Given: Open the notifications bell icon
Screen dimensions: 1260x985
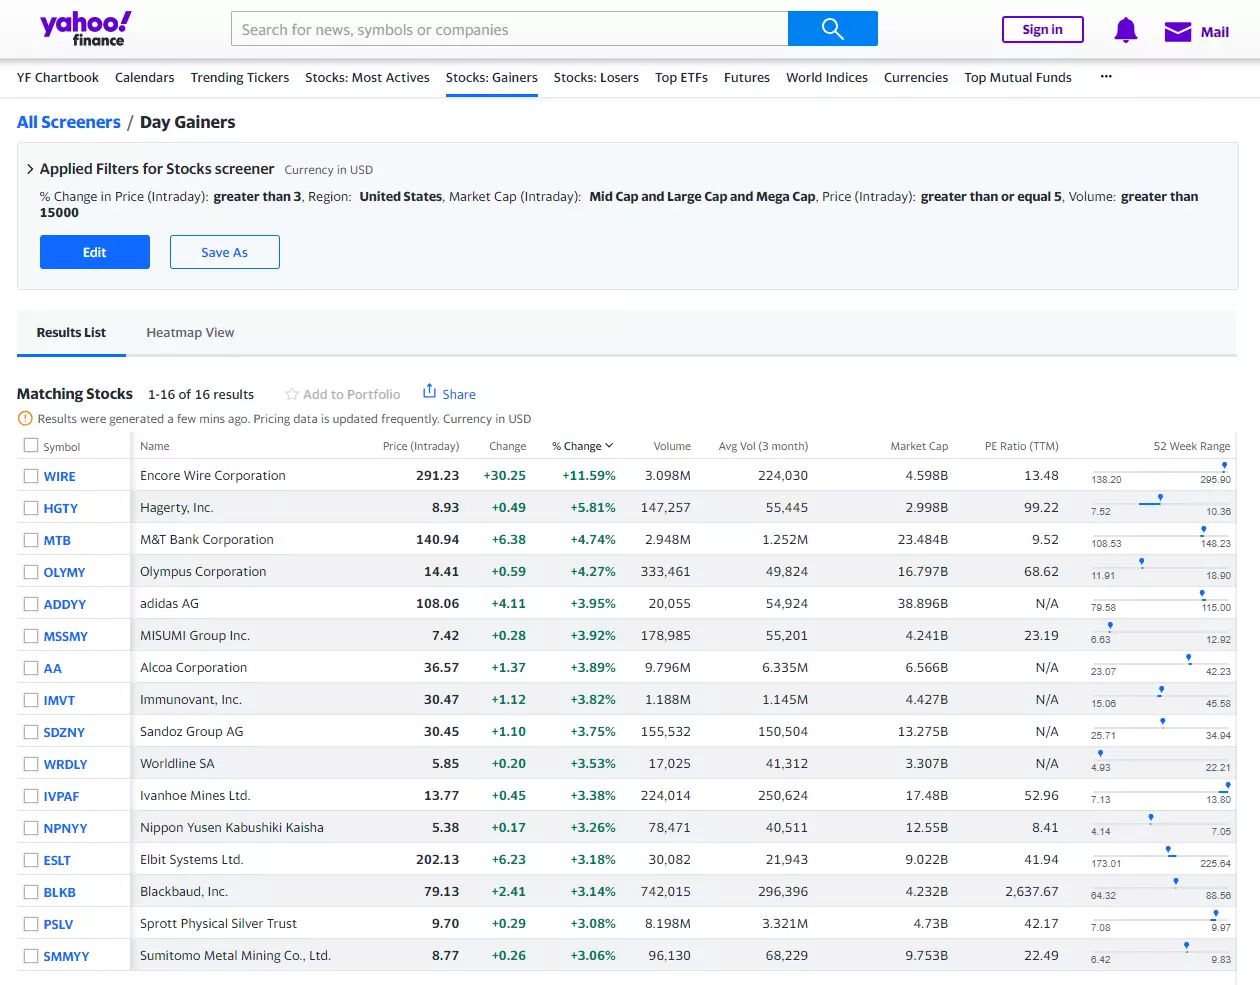Looking at the screenshot, I should point(1125,30).
